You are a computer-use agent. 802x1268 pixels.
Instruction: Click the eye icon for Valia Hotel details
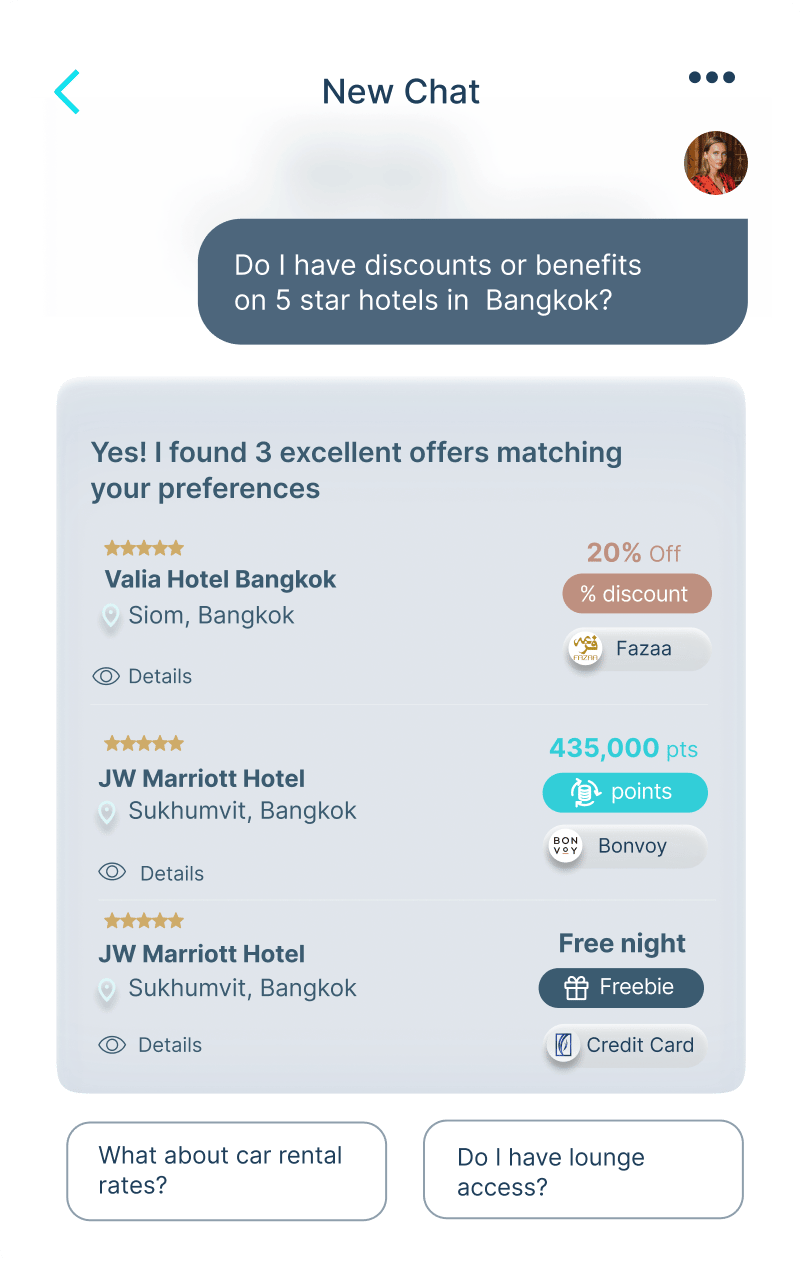pyautogui.click(x=106, y=677)
